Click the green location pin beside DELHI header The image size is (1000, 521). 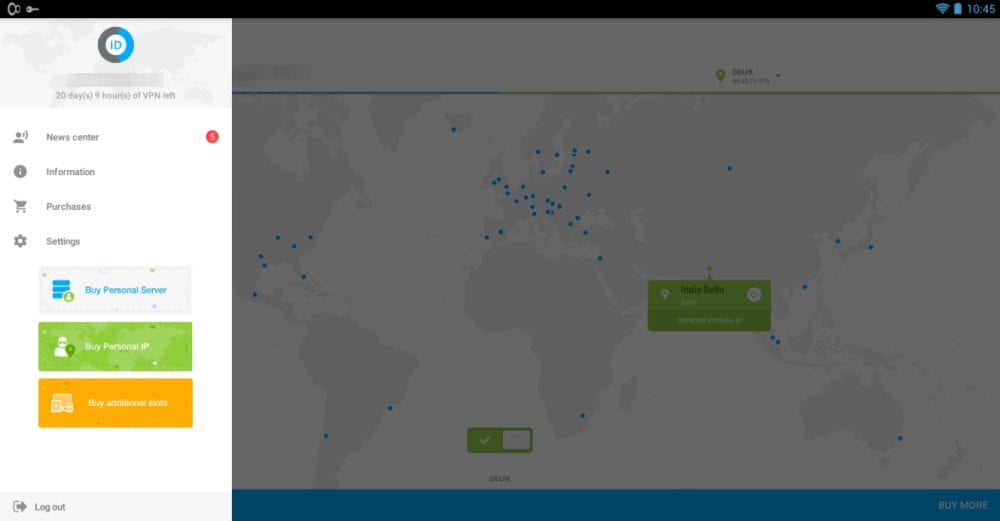[720, 76]
